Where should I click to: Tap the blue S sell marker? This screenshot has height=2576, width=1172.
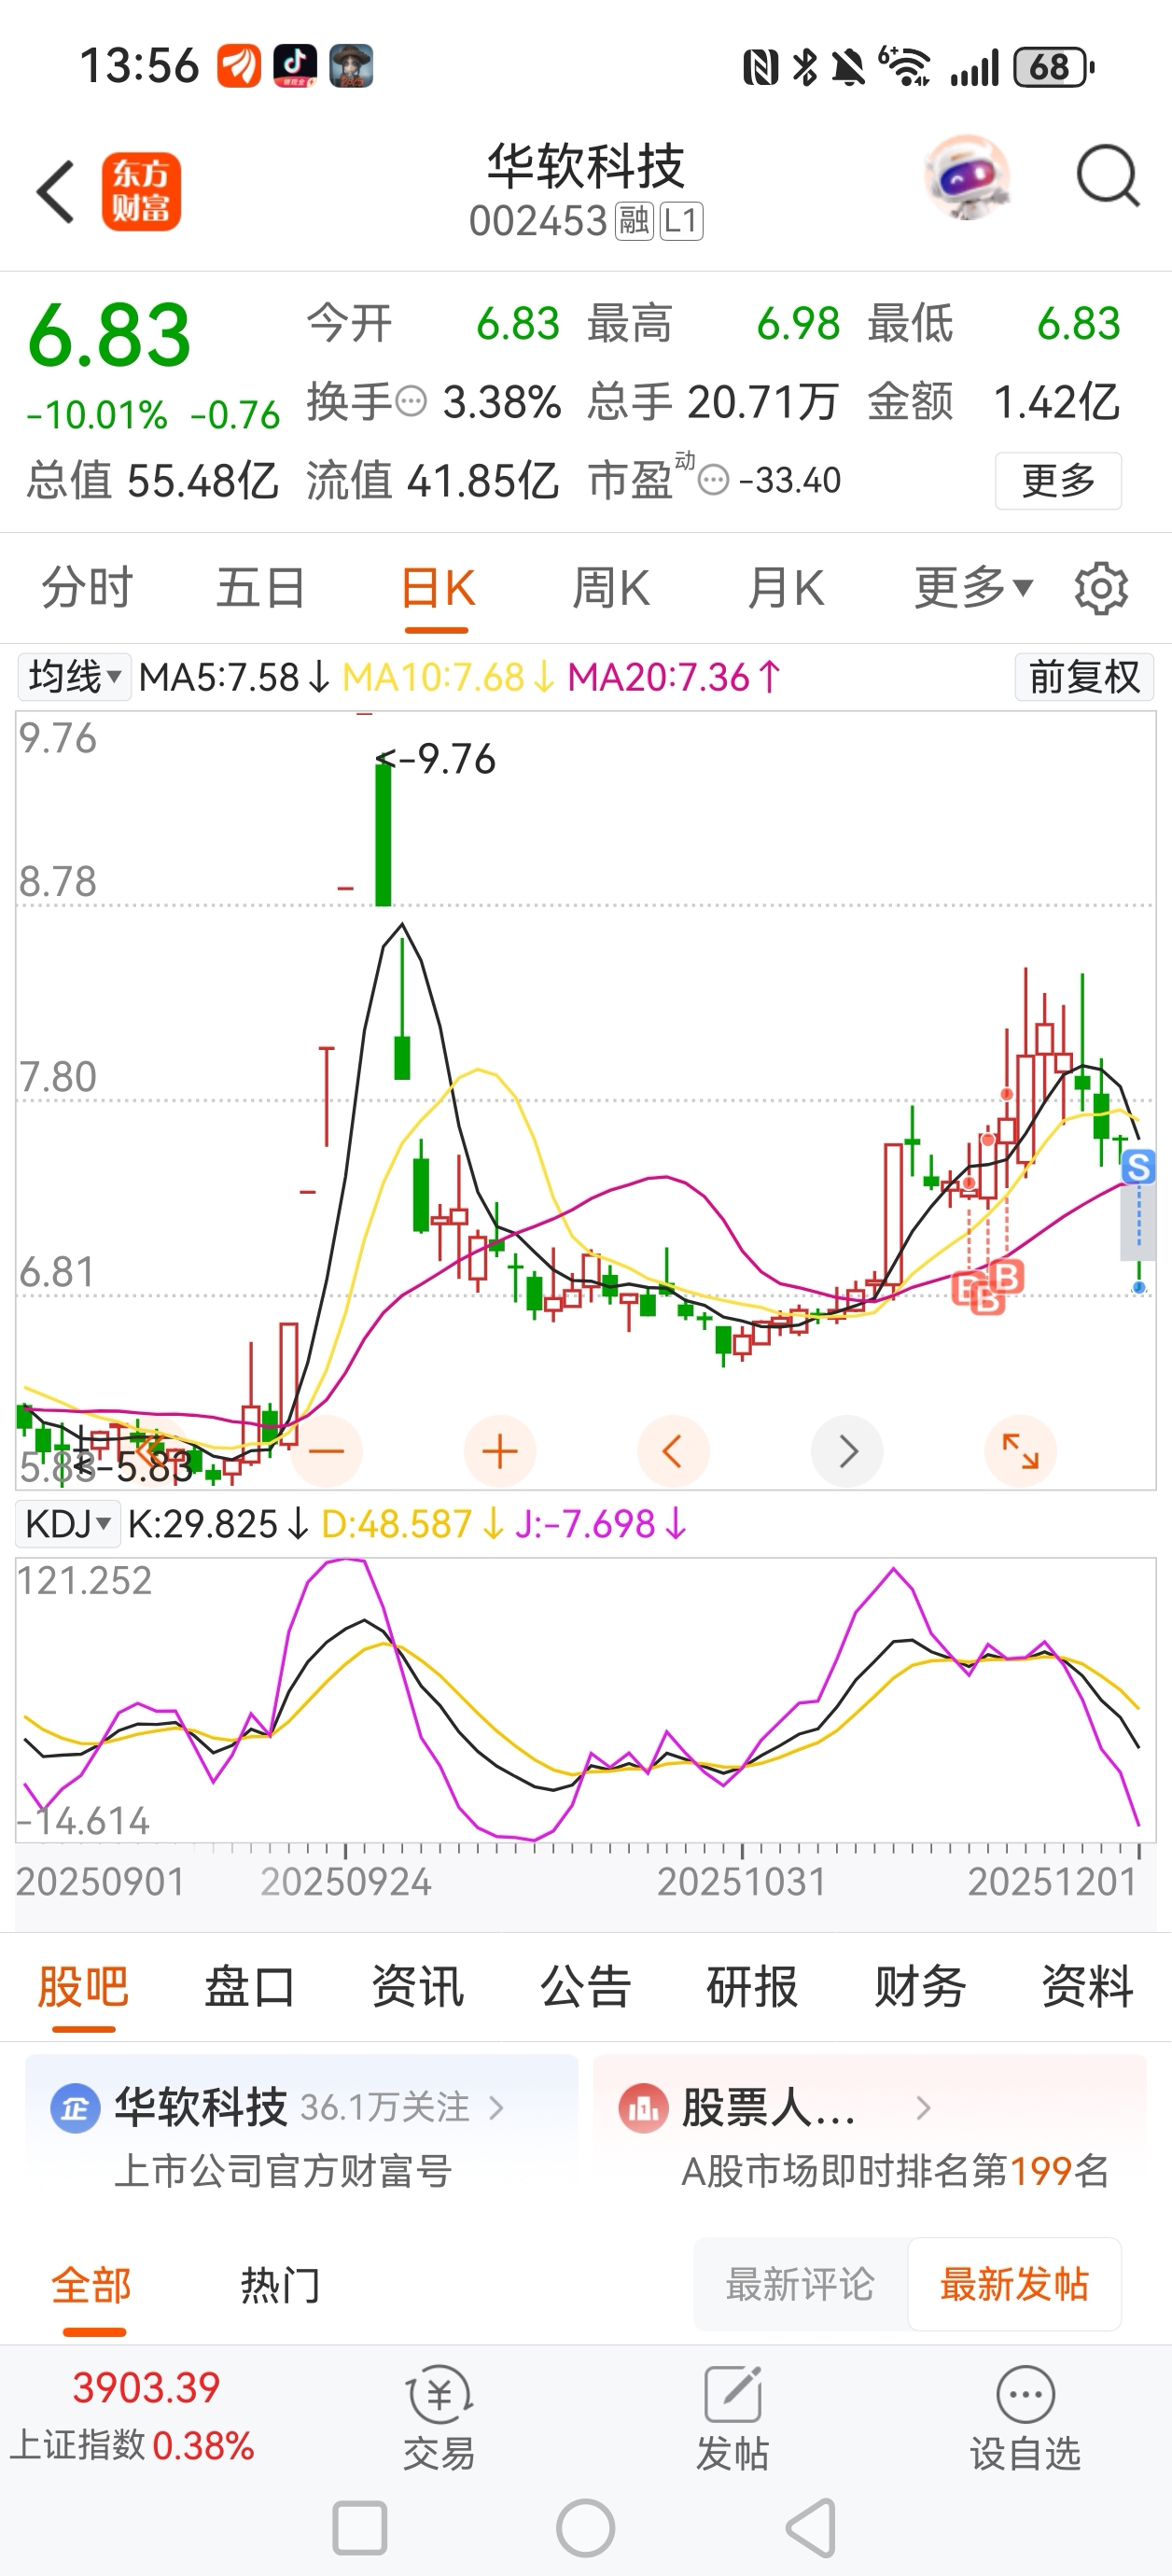(x=1138, y=1166)
